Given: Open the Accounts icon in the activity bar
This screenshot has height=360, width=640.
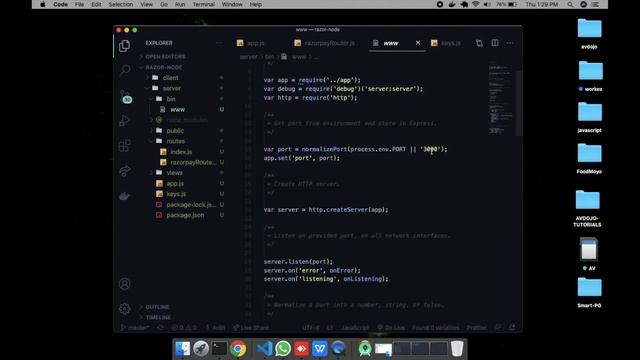Looking at the screenshot, I should pyautogui.click(x=124, y=284).
